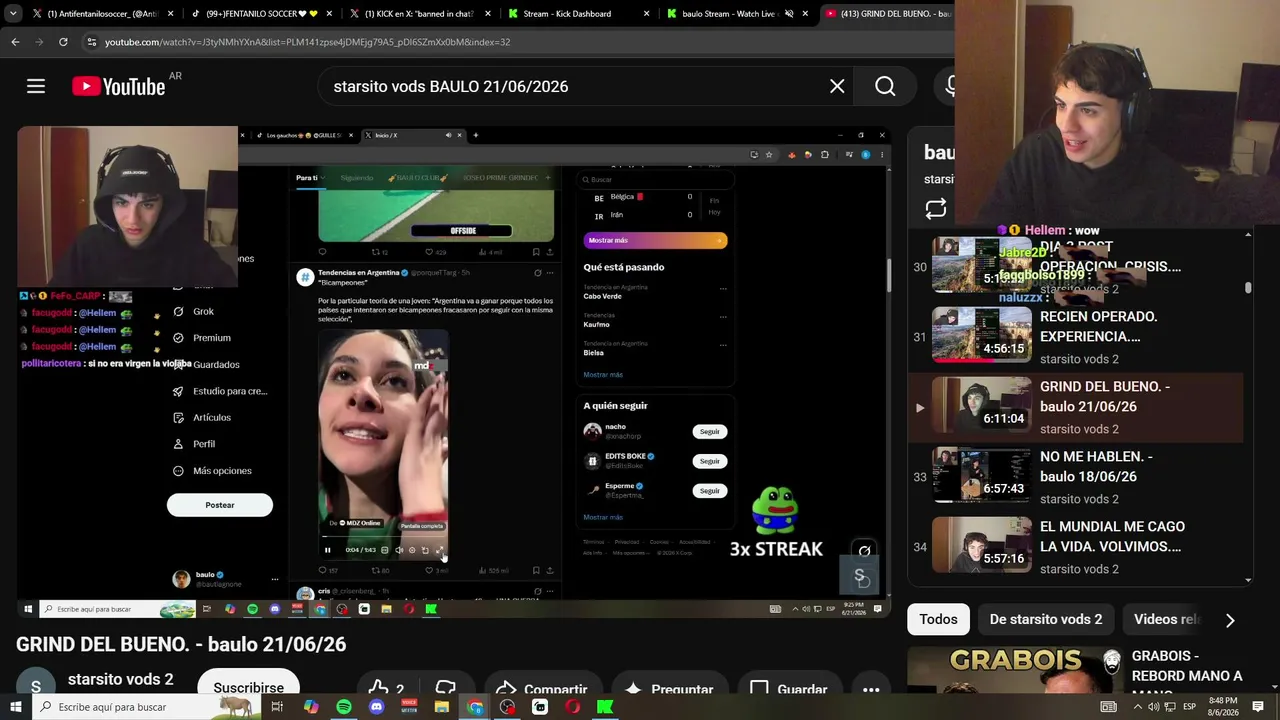Switch to the FENTANILO SOCCER TikTok tab
This screenshot has height=720, width=1280.
(x=260, y=14)
